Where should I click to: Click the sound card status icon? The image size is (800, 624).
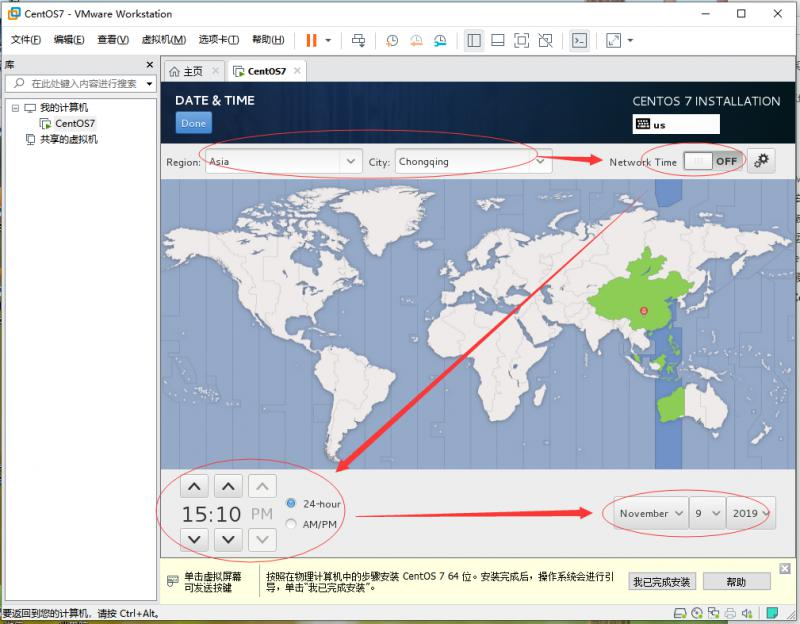pyautogui.click(x=747, y=613)
